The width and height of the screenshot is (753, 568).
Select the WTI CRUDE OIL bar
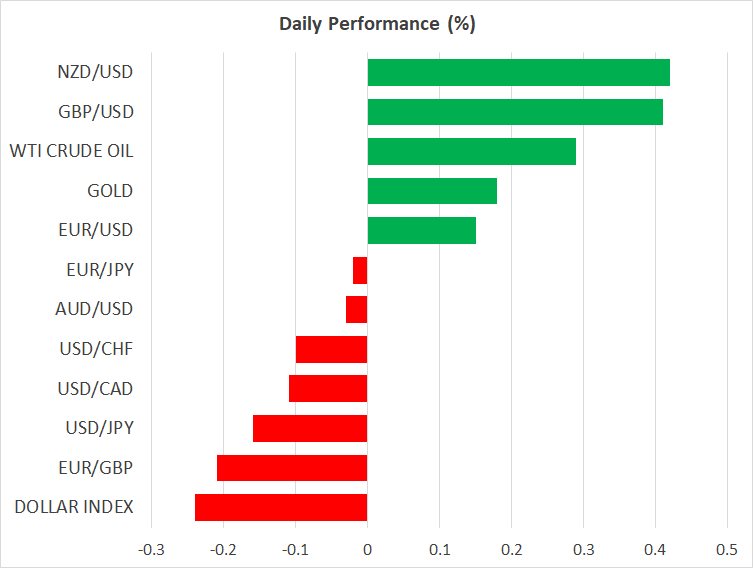(x=471, y=151)
